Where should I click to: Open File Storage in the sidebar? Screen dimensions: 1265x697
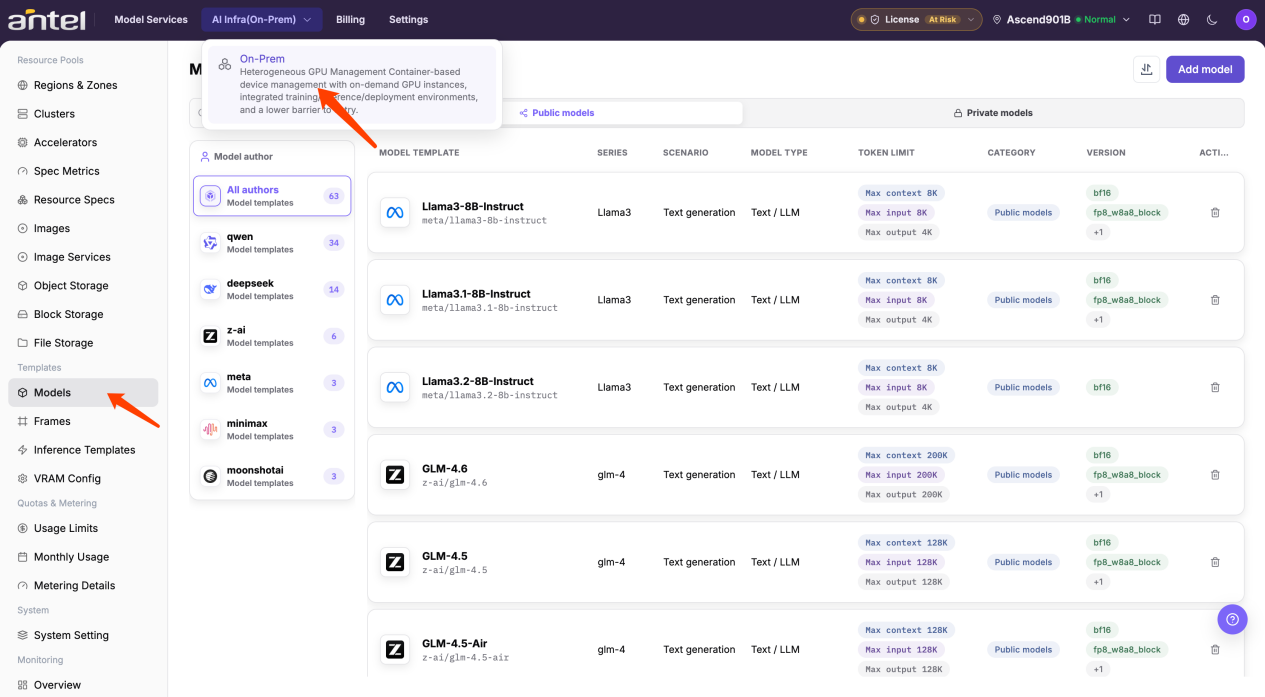(x=83, y=343)
